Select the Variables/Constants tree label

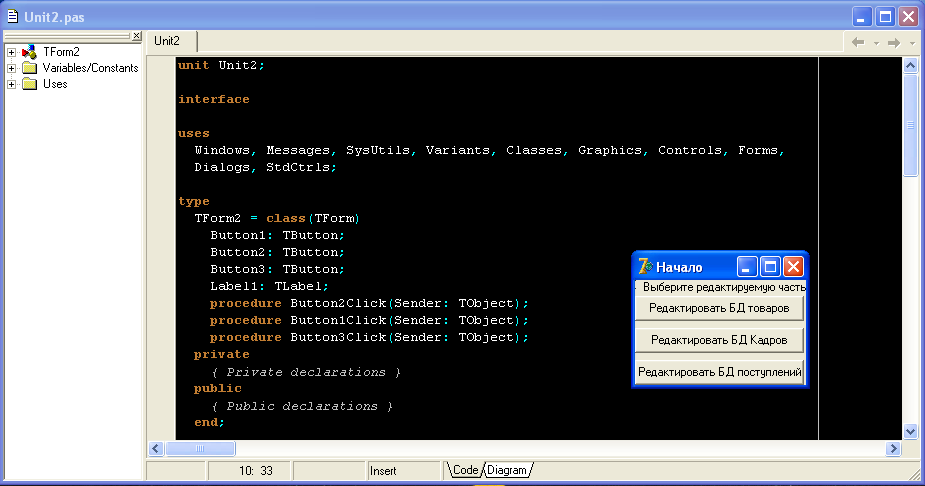pos(90,68)
